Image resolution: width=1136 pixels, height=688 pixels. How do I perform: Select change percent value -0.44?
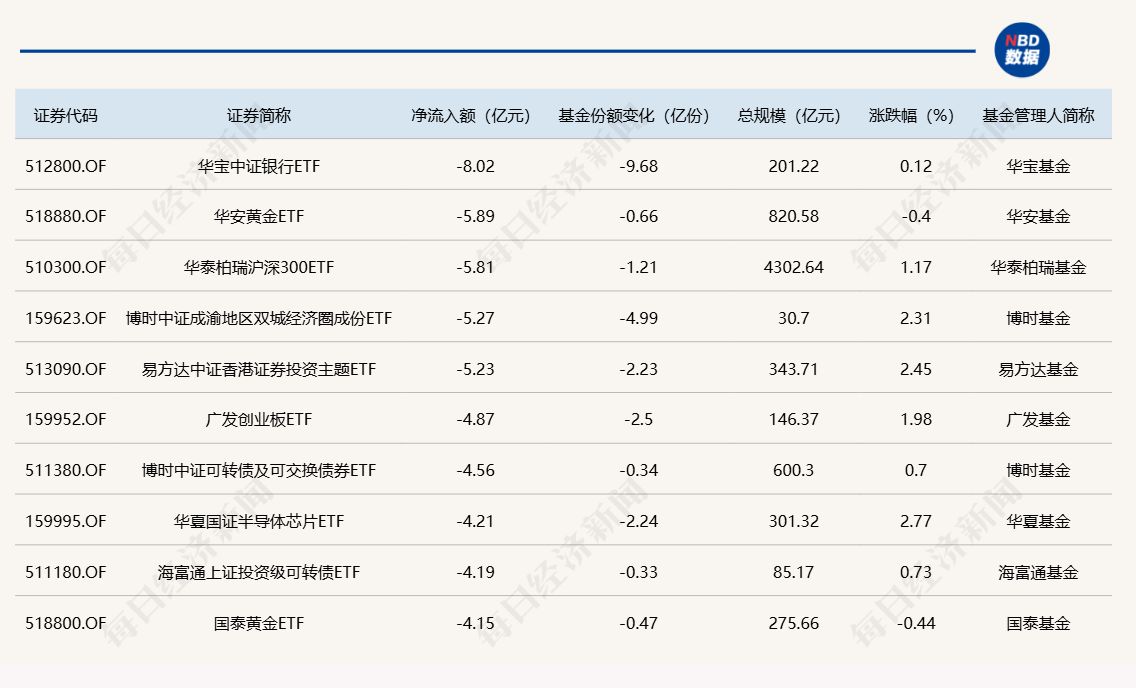coord(916,623)
